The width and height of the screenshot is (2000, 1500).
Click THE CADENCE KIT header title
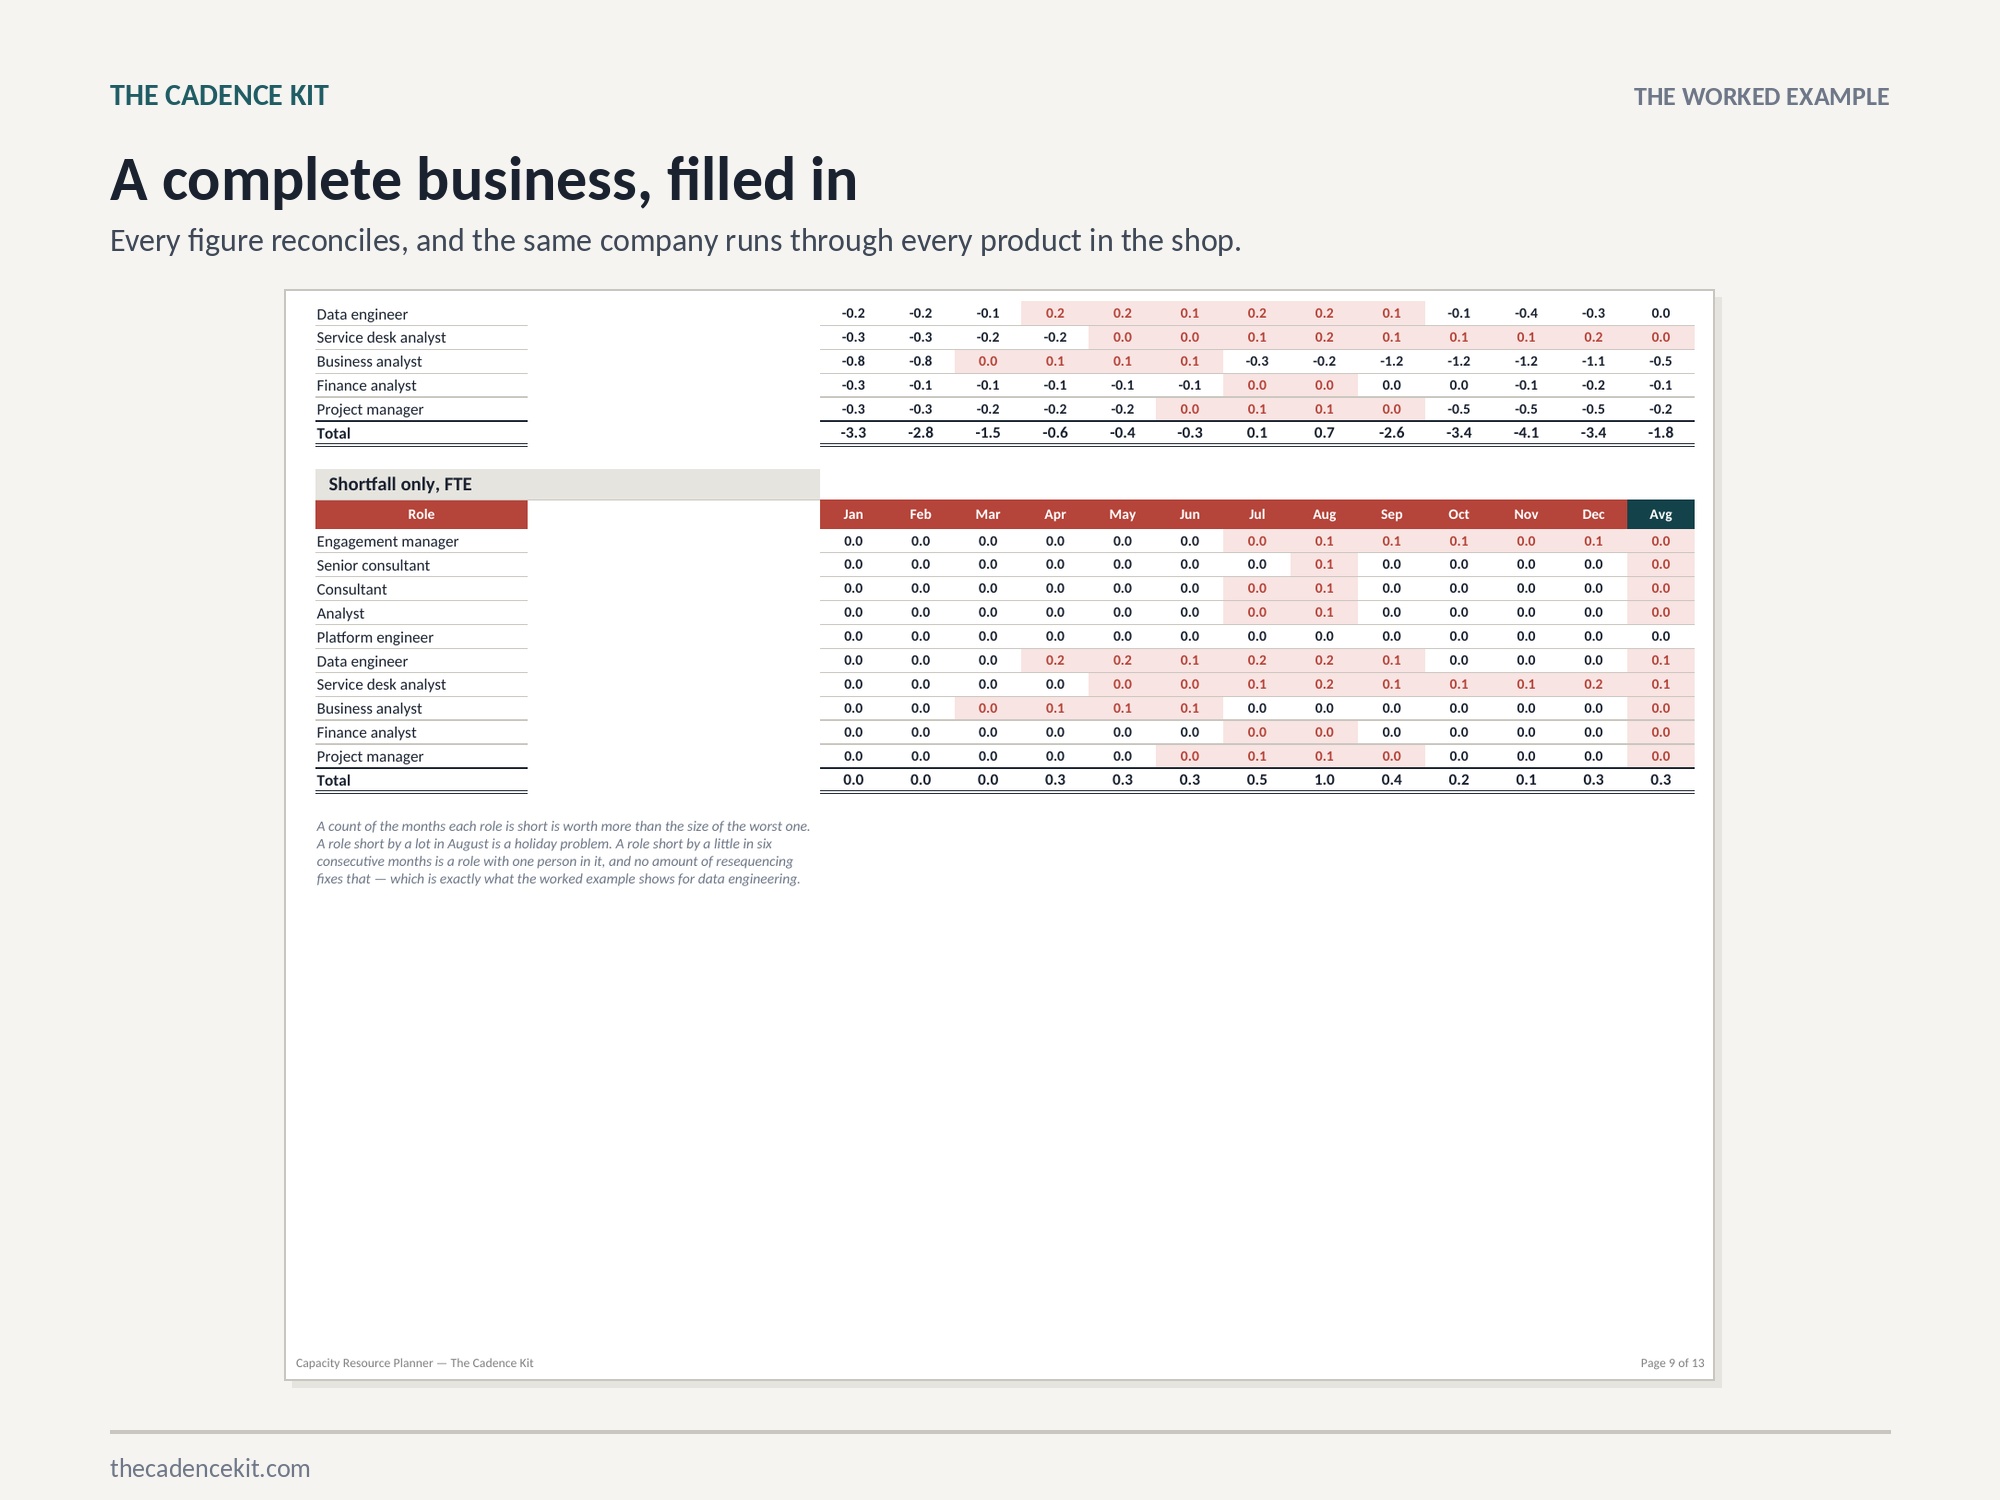click(x=219, y=96)
